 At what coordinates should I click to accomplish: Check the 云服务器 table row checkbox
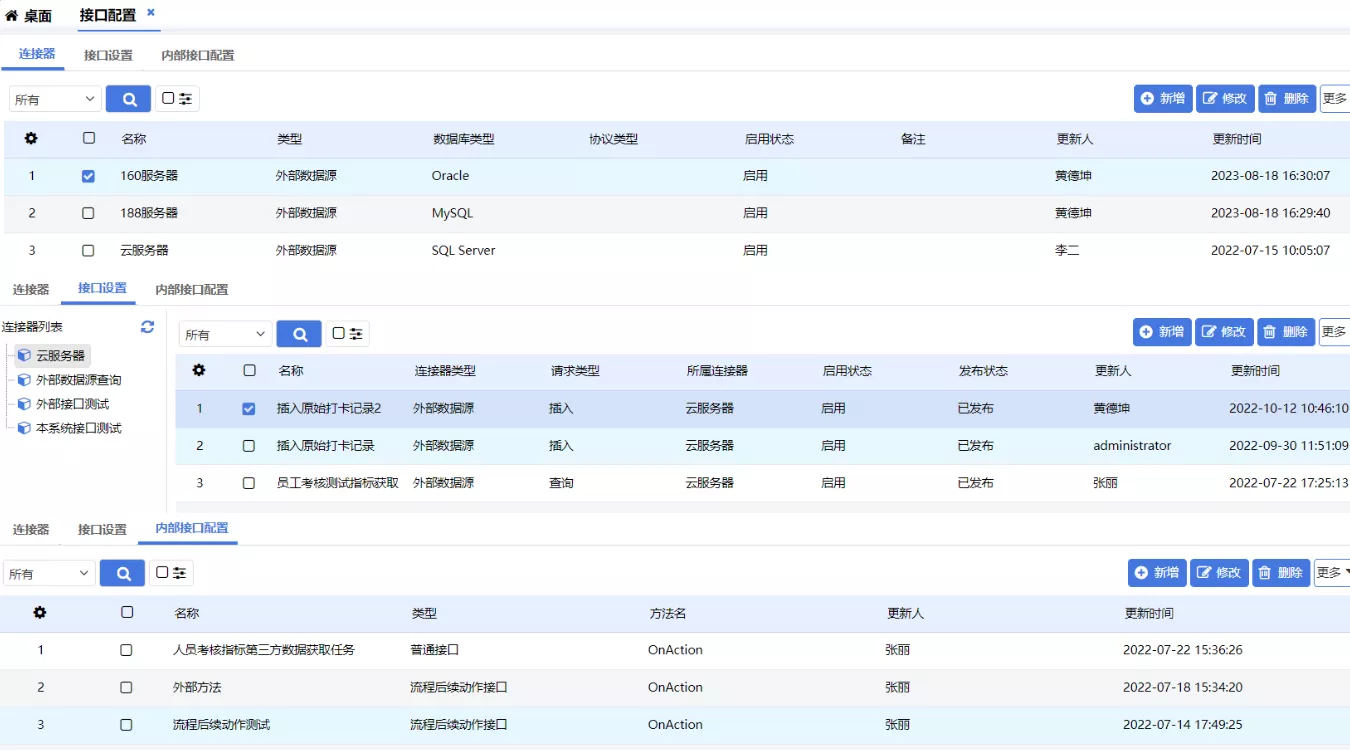tap(88, 250)
